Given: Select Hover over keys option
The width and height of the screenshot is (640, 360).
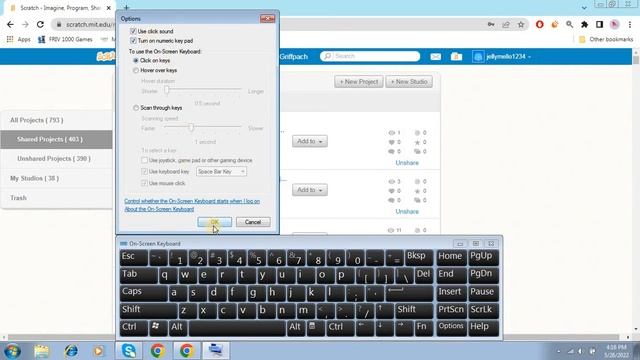Looking at the screenshot, I should pos(136,71).
